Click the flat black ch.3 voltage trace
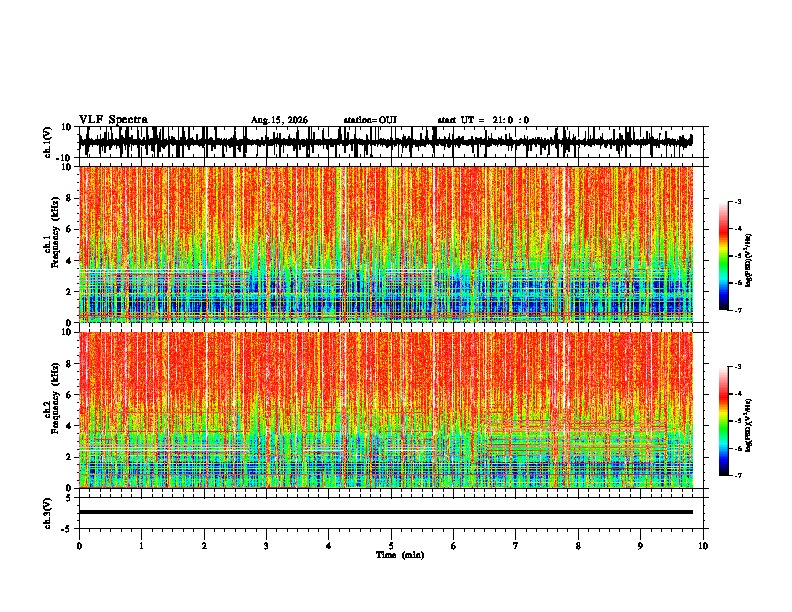Image resolution: width=792 pixels, height=612 pixels. [385, 512]
